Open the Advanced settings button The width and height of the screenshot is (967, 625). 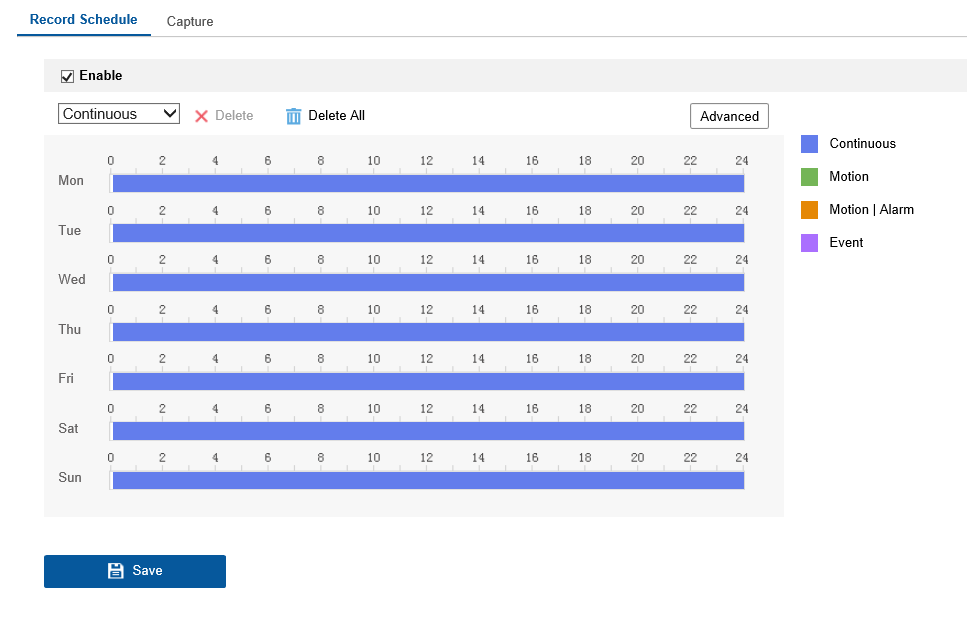(x=729, y=116)
